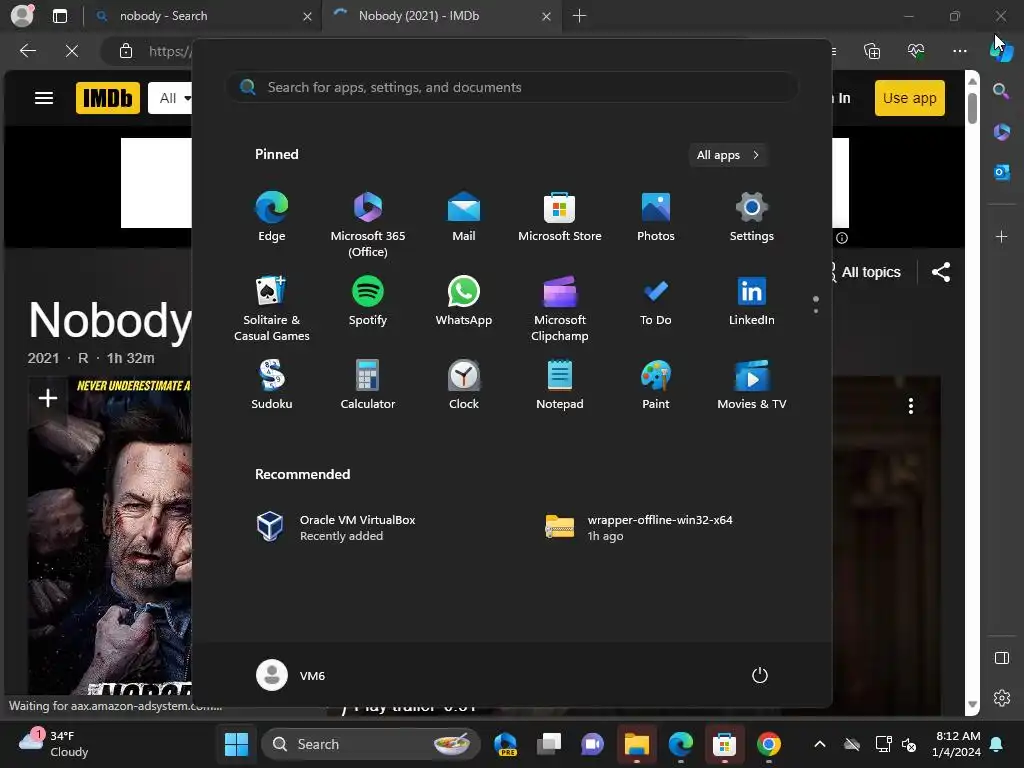Open the Paint app
1024x768 pixels.
(656, 385)
